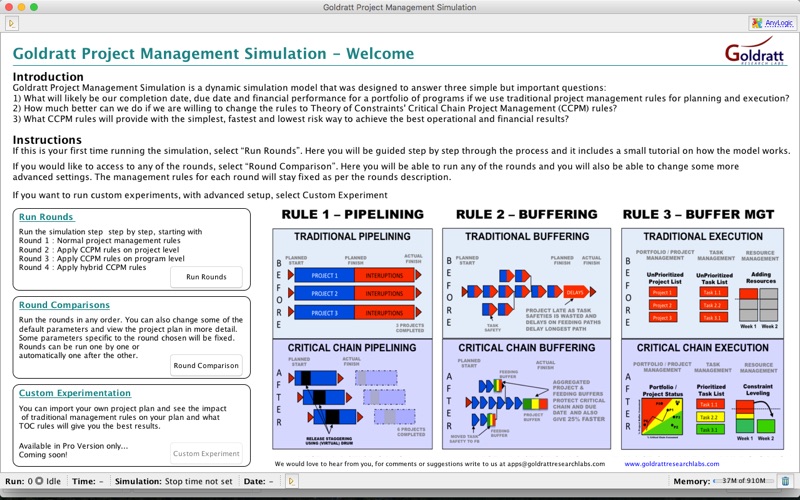The height and width of the screenshot is (500, 800).
Task: Click the memory usage progress bar
Action: [743, 481]
